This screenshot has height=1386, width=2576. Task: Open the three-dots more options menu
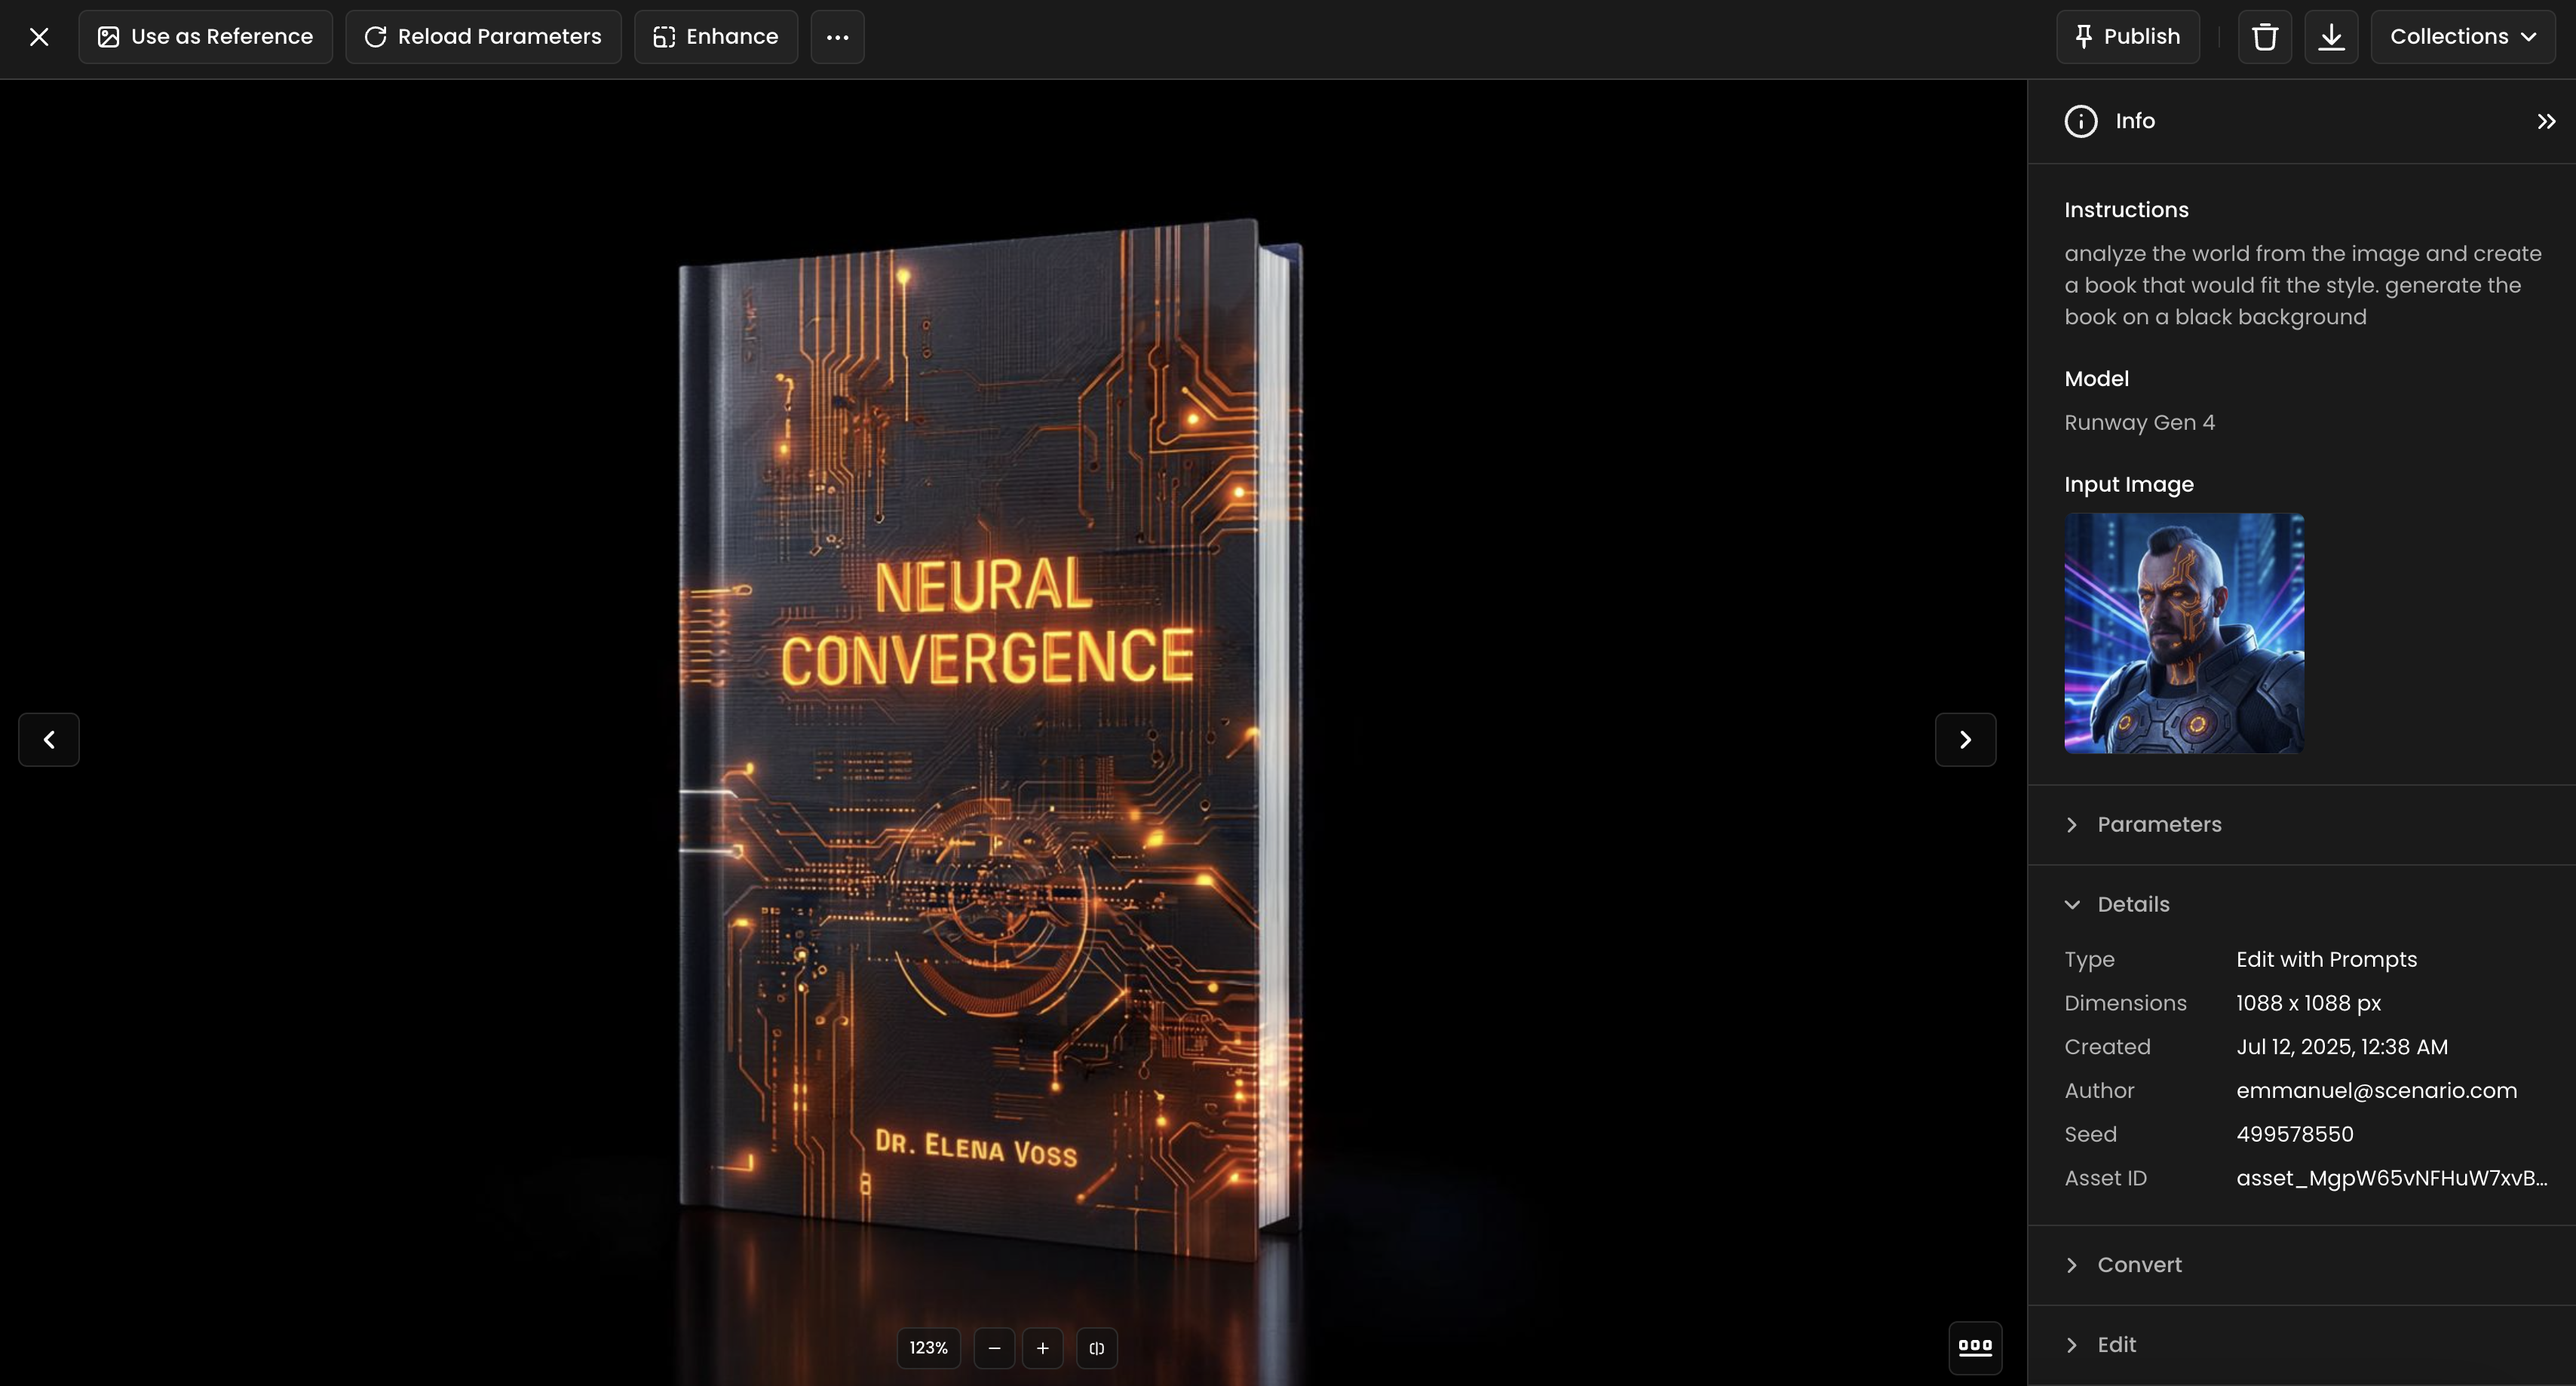pyautogui.click(x=837, y=37)
